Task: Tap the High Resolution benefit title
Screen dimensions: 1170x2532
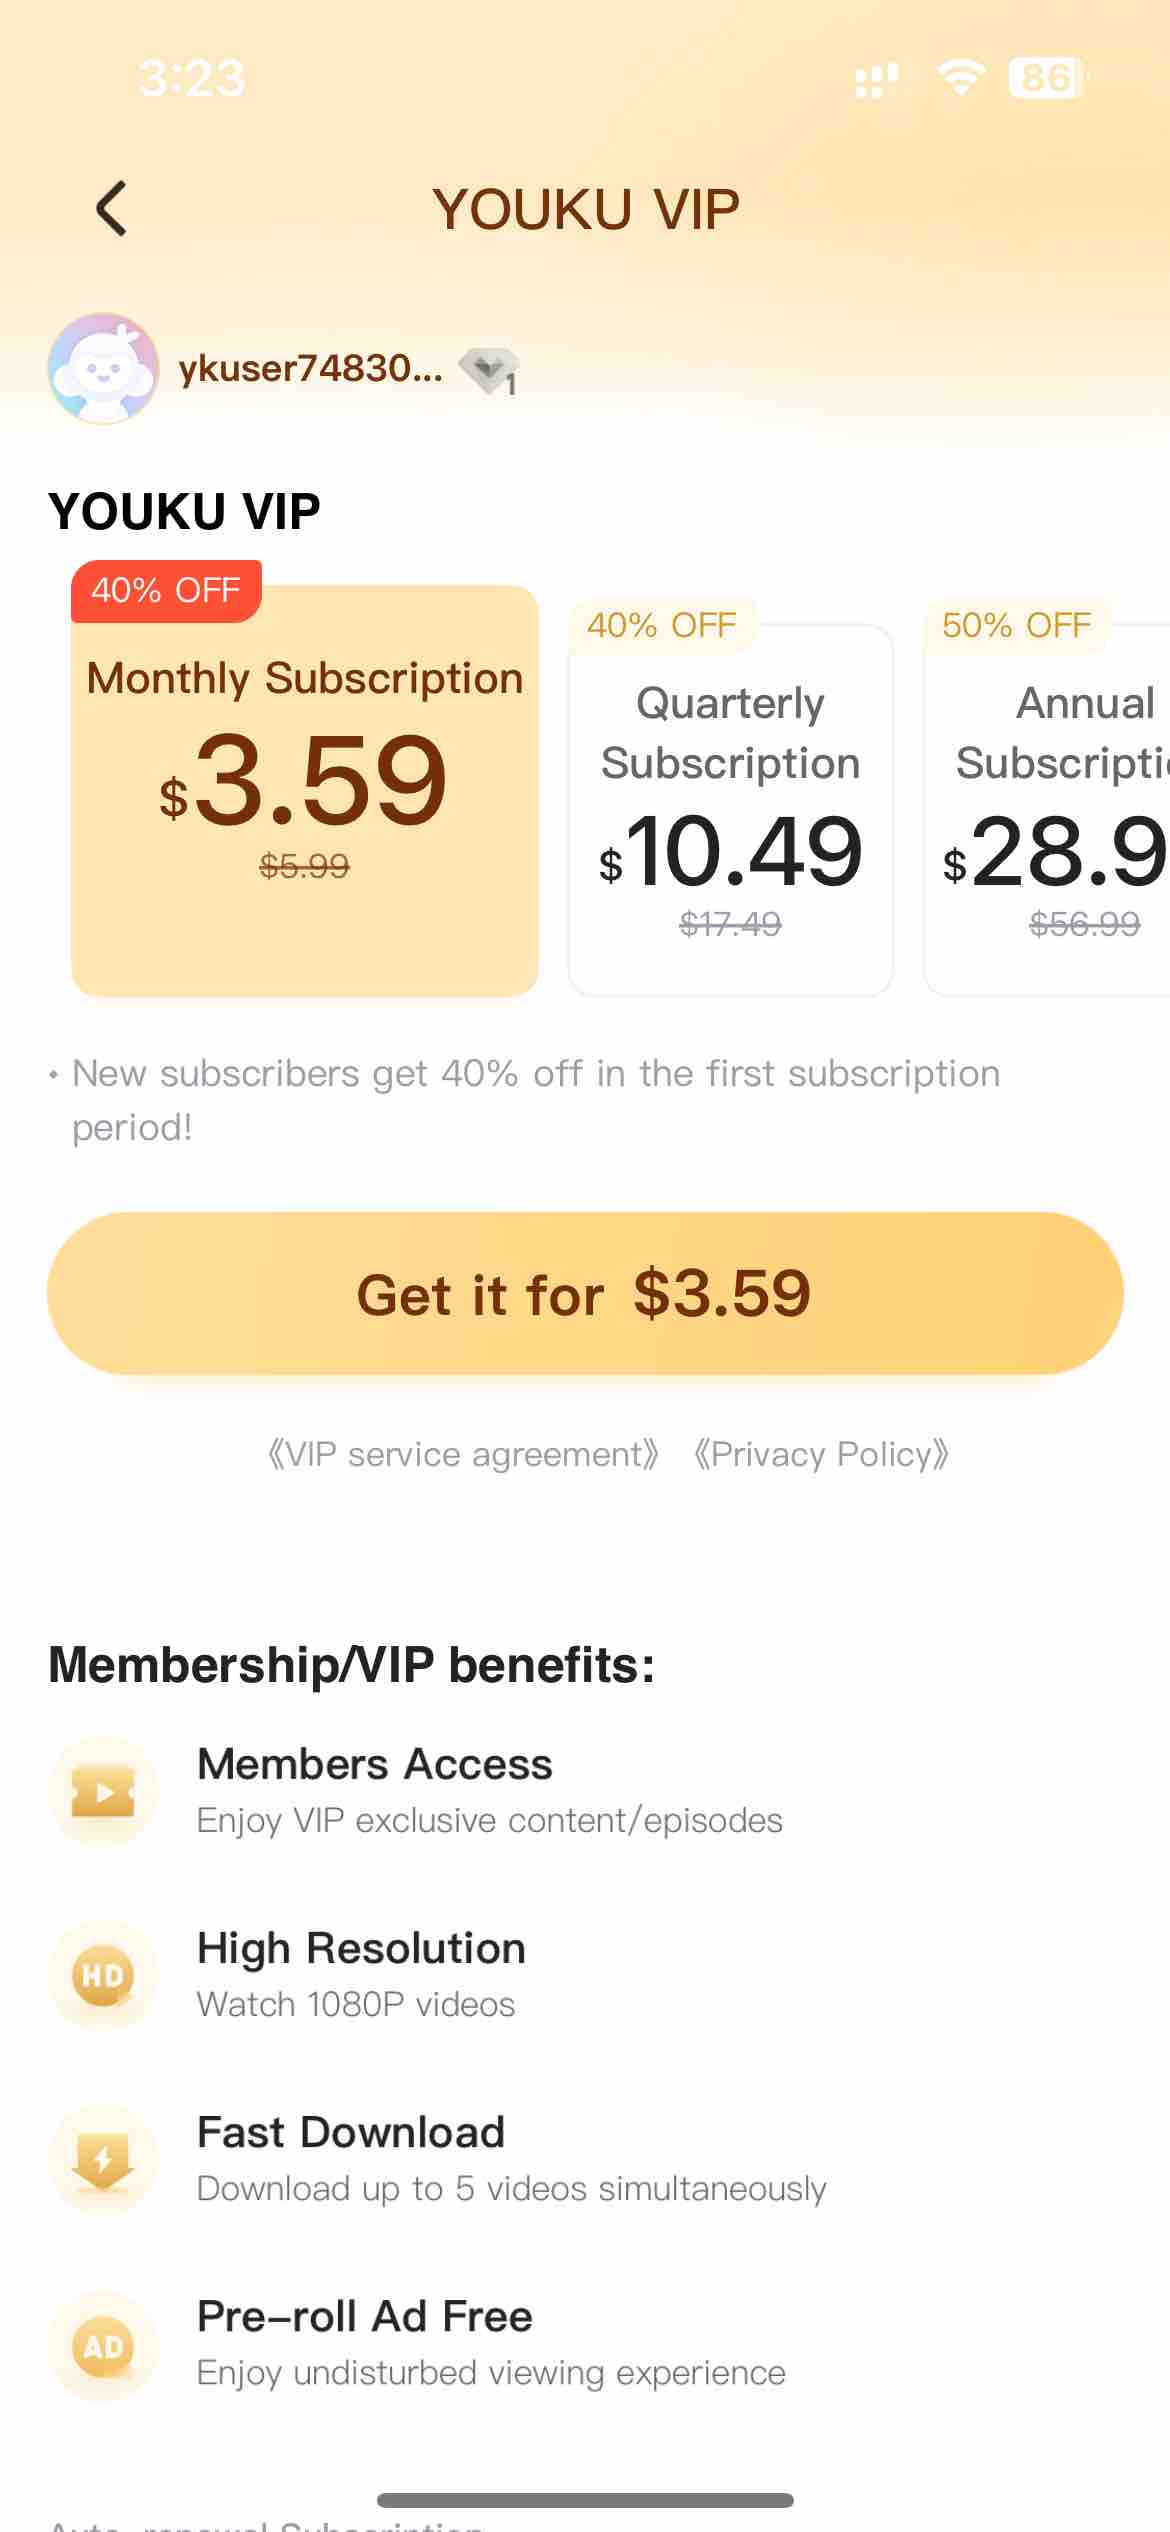Action: (x=361, y=1948)
